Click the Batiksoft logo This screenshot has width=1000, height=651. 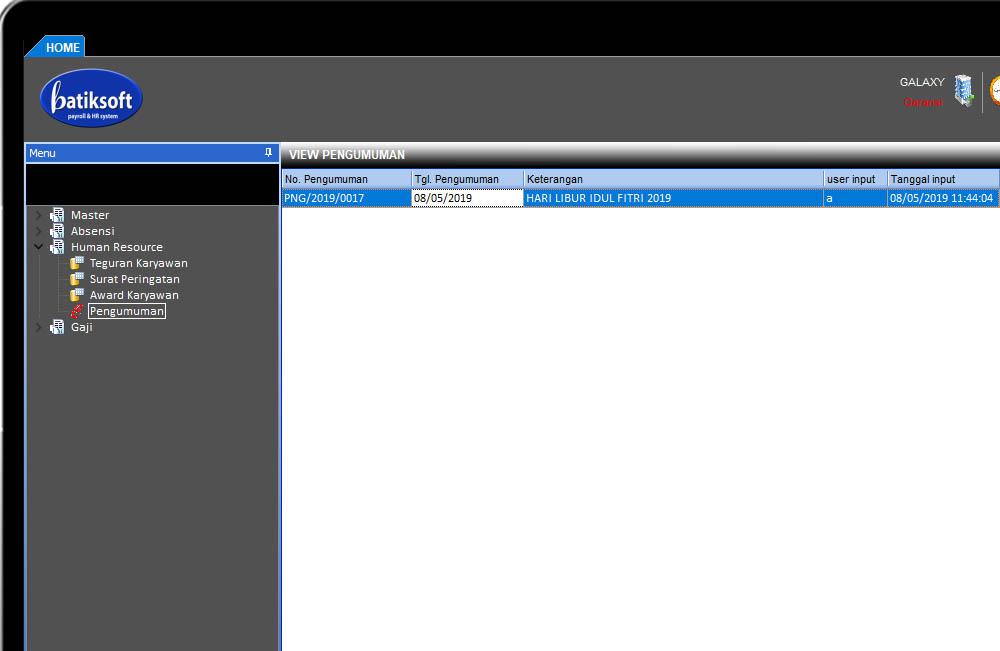pos(91,98)
